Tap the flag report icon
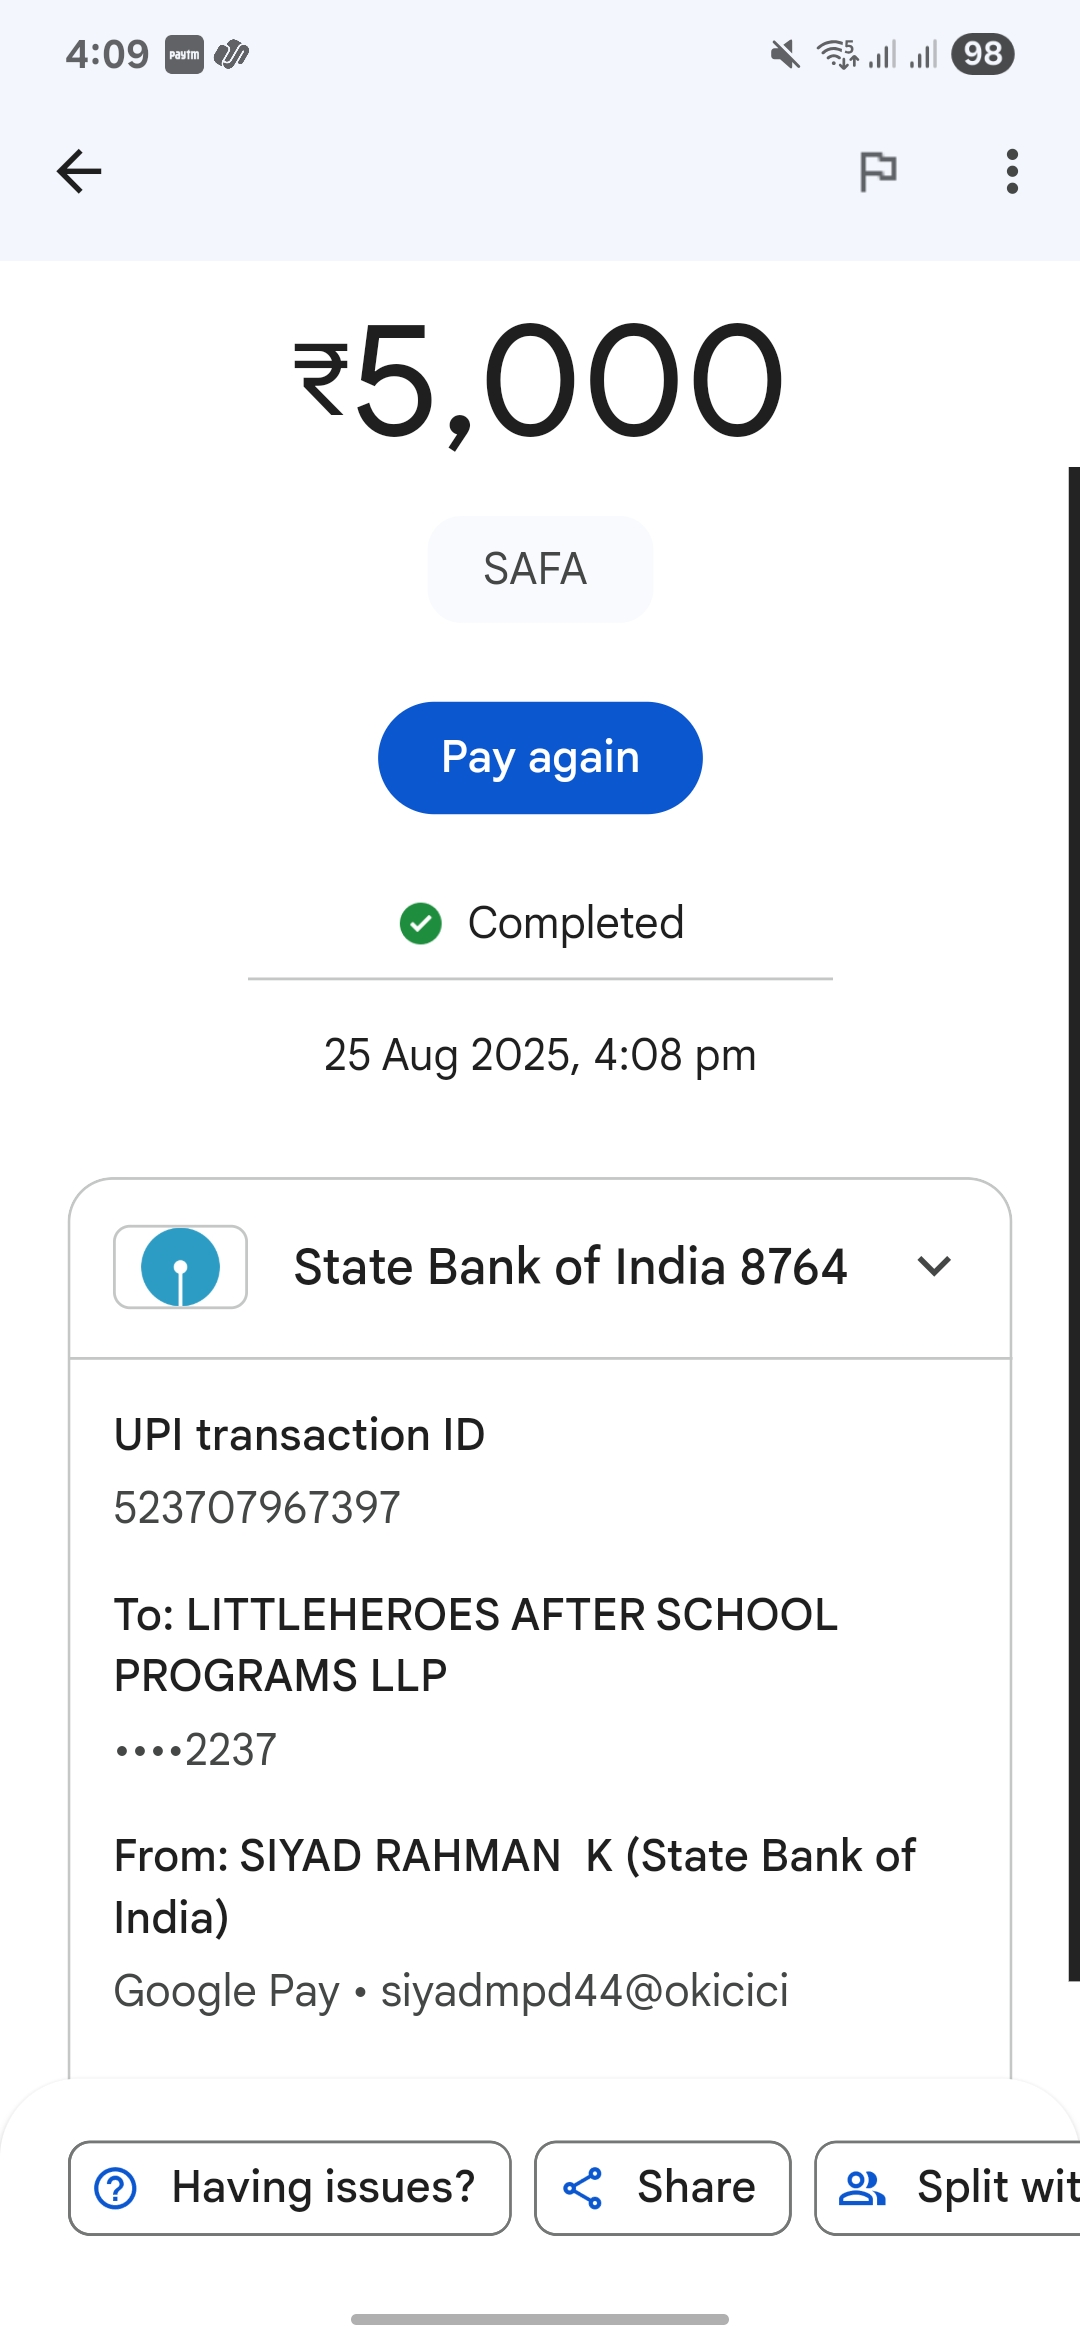 (878, 171)
